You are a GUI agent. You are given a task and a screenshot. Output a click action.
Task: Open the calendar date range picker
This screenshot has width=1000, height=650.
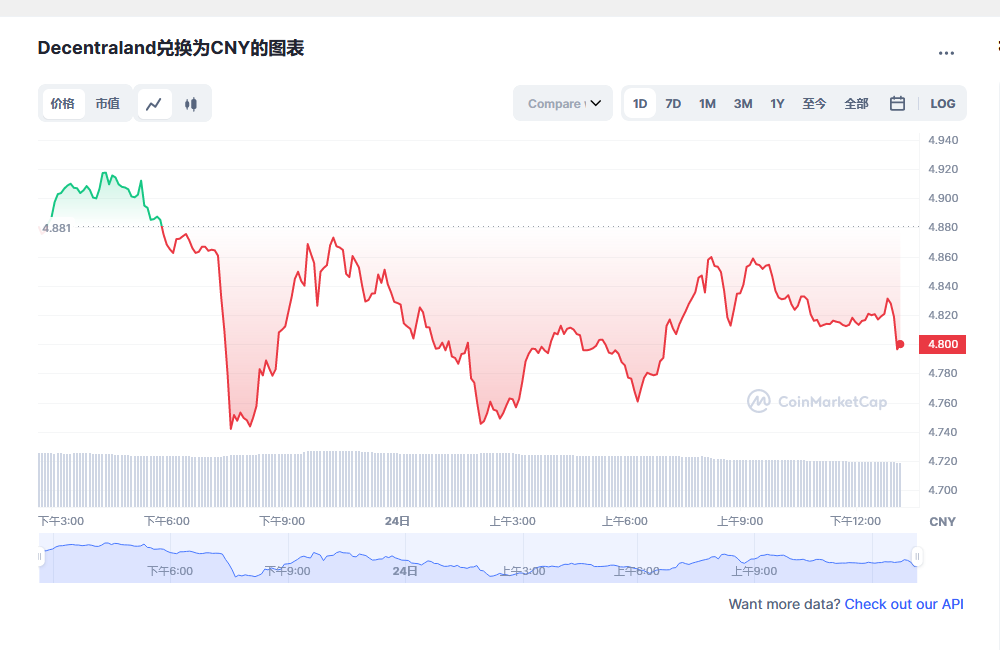897,103
